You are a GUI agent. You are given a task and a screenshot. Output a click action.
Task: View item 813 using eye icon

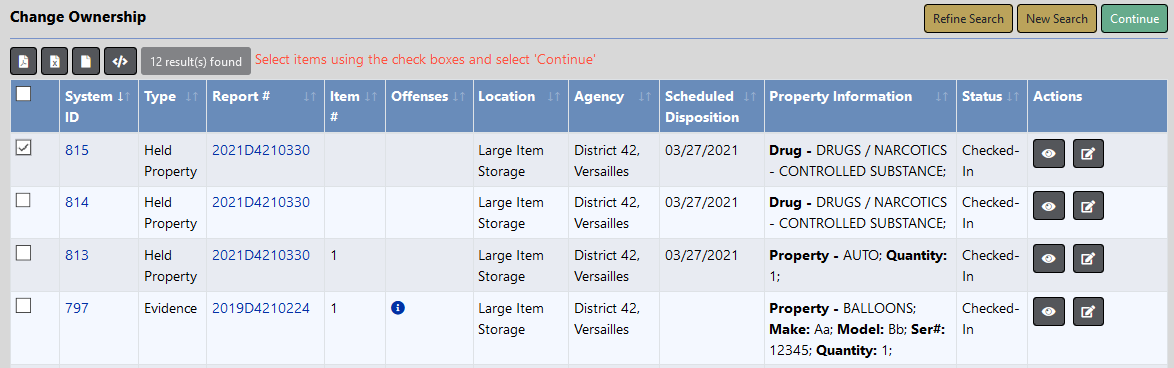(1049, 259)
